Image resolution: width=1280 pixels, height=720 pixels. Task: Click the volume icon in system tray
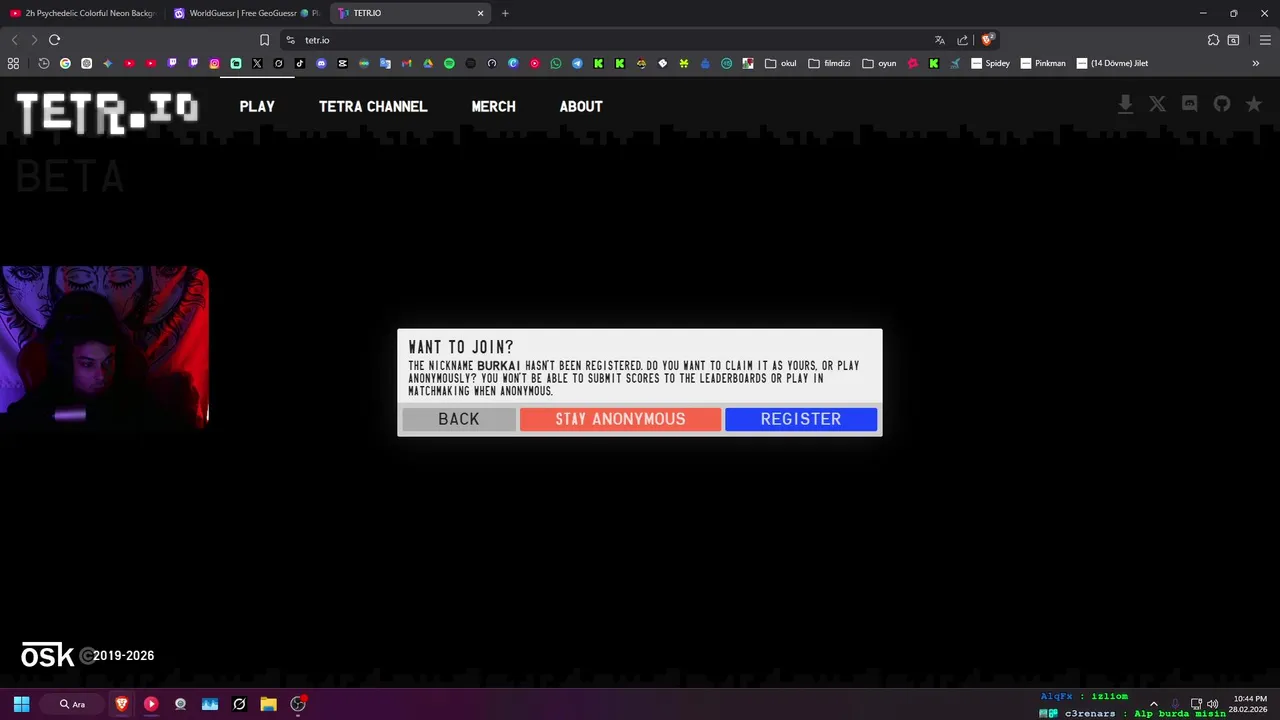coord(1213,704)
